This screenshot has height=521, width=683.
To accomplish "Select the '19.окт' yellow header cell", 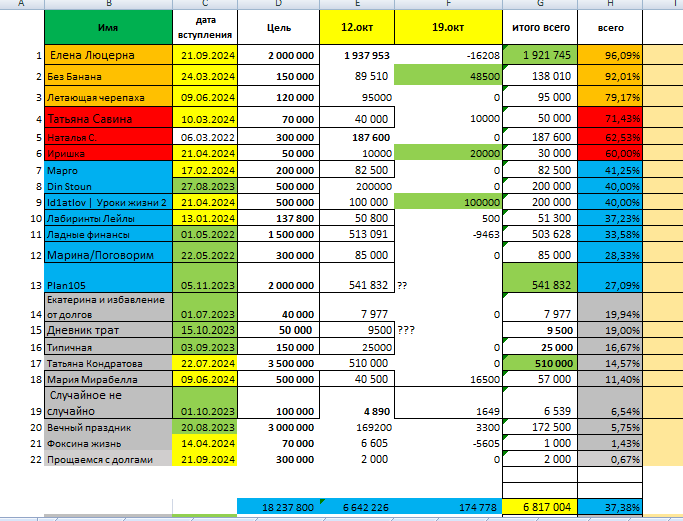I will click(x=448, y=27).
